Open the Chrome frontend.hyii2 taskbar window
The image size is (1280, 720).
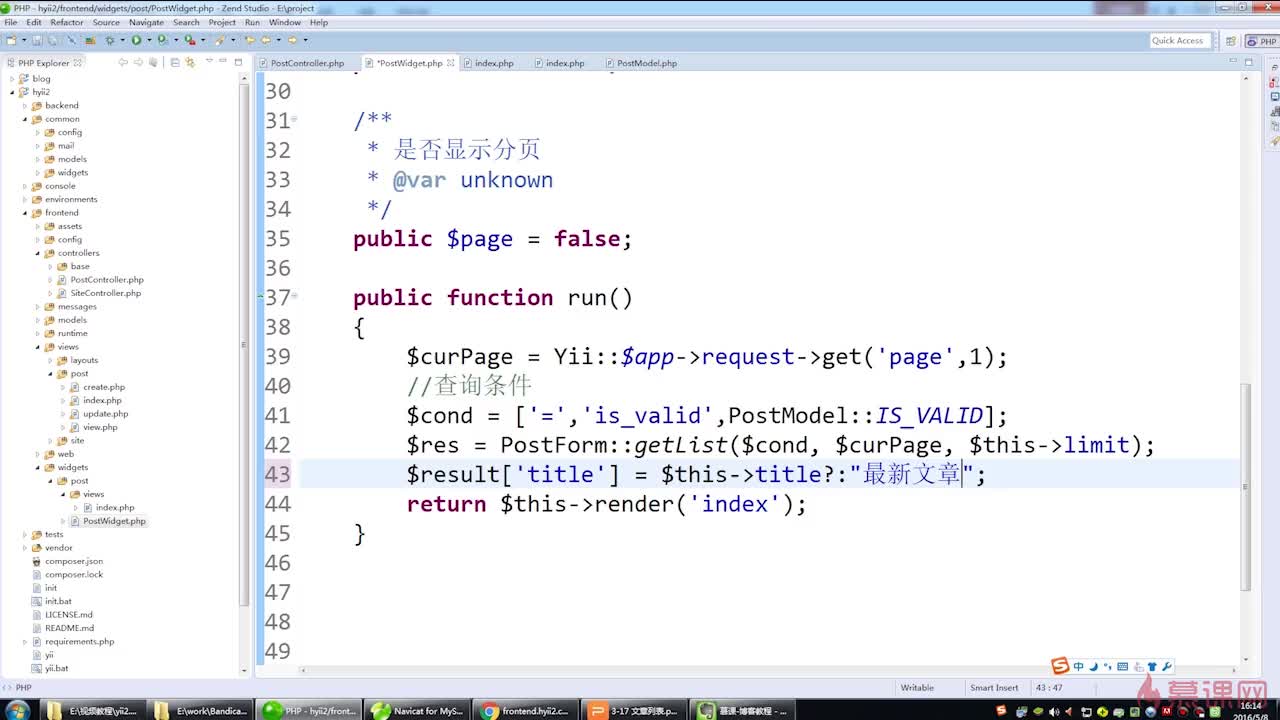tap(526, 710)
